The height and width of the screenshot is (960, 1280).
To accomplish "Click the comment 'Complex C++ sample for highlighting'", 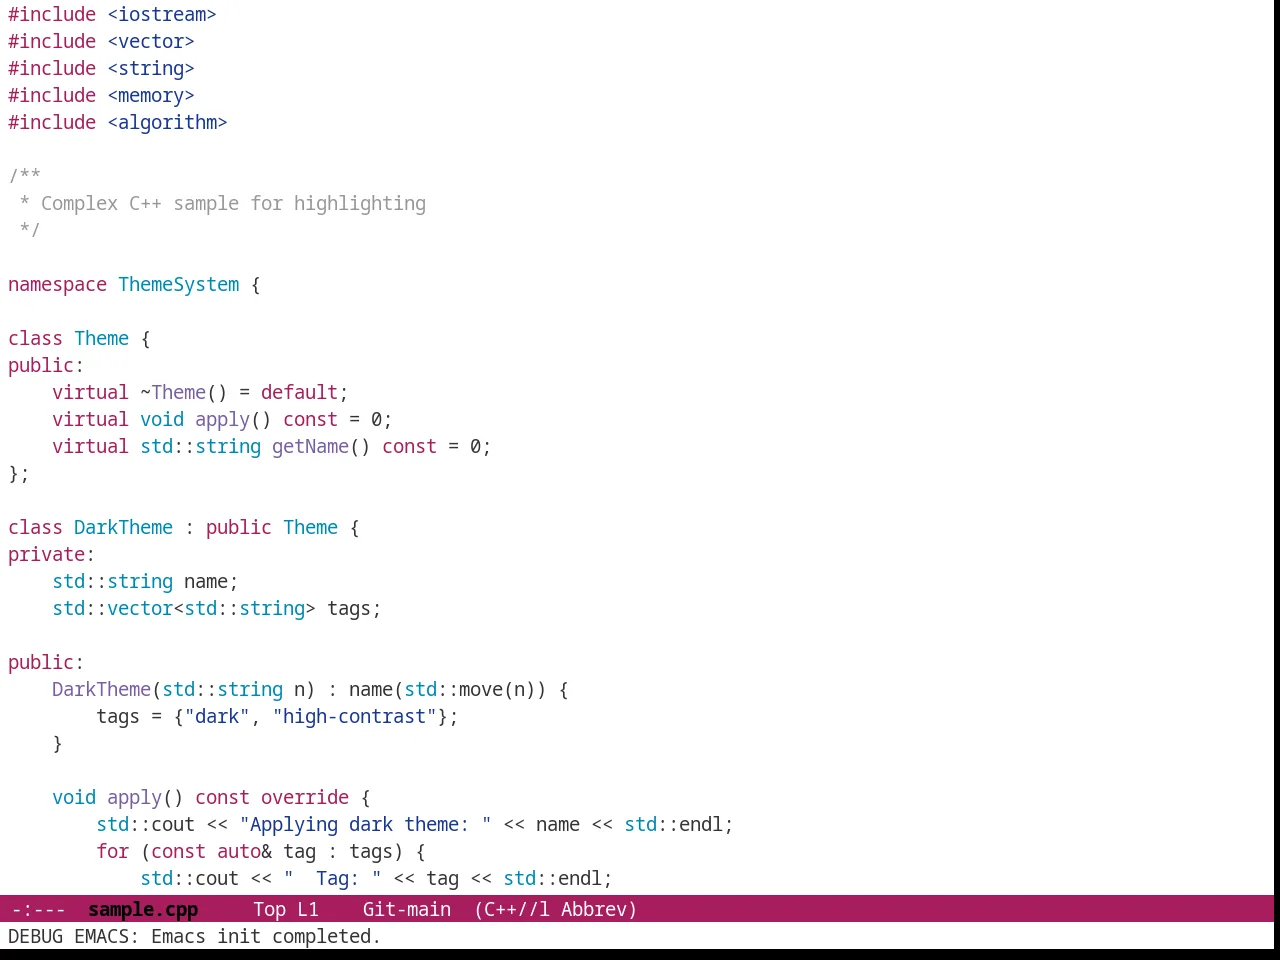I will pos(233,203).
